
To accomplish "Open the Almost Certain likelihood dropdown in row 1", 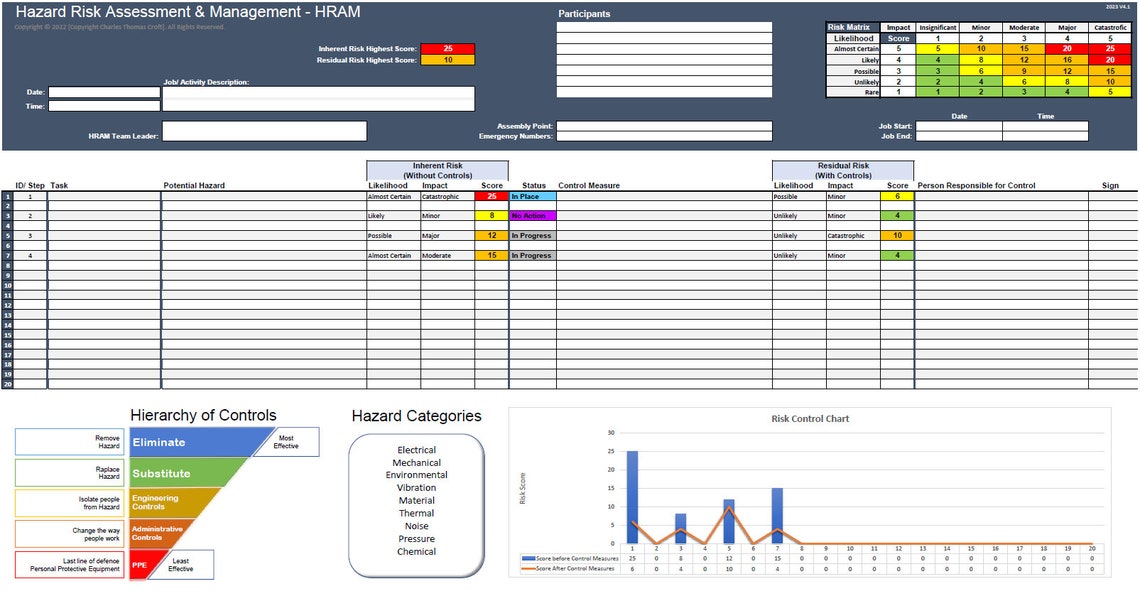I will [x=392, y=197].
